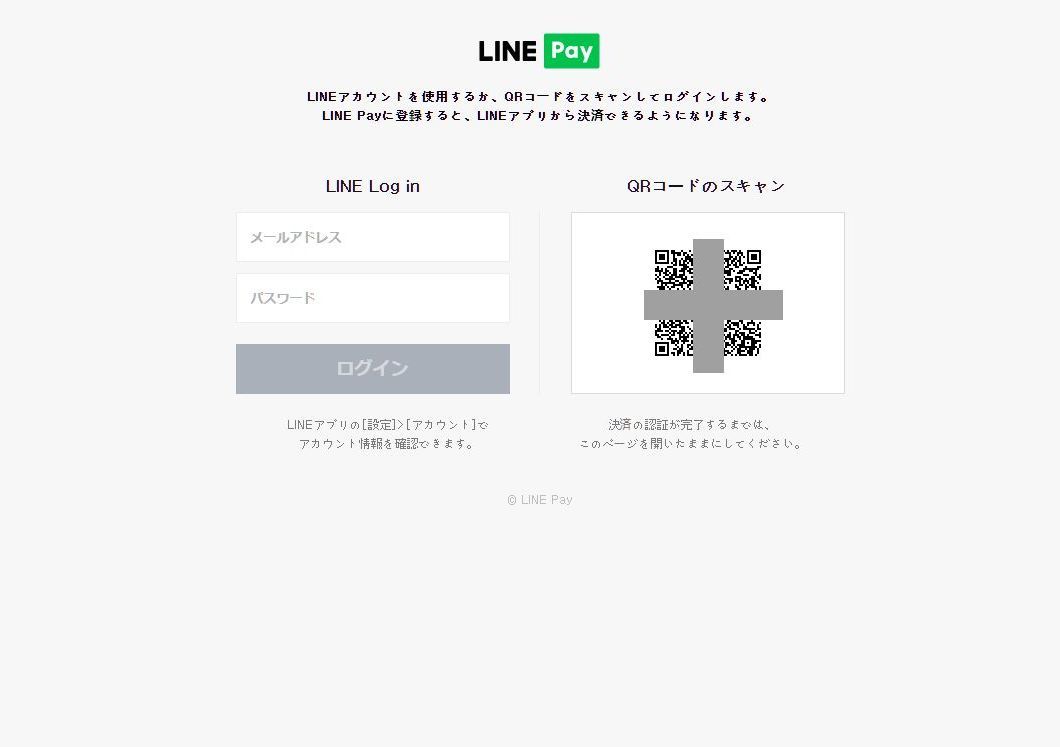Click the アカウント情報を確認できます hint line

[387, 443]
